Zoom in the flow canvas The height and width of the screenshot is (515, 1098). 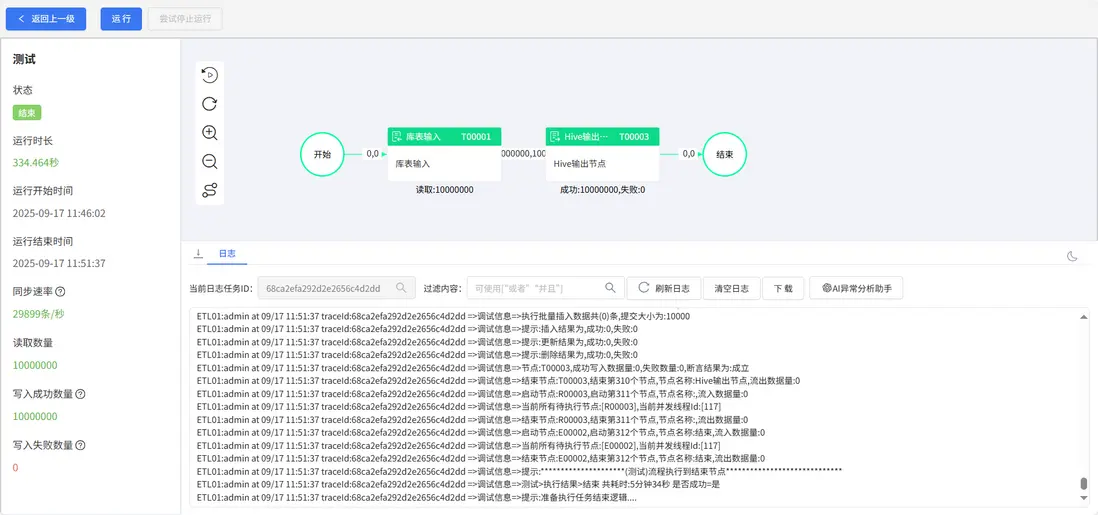[209, 133]
